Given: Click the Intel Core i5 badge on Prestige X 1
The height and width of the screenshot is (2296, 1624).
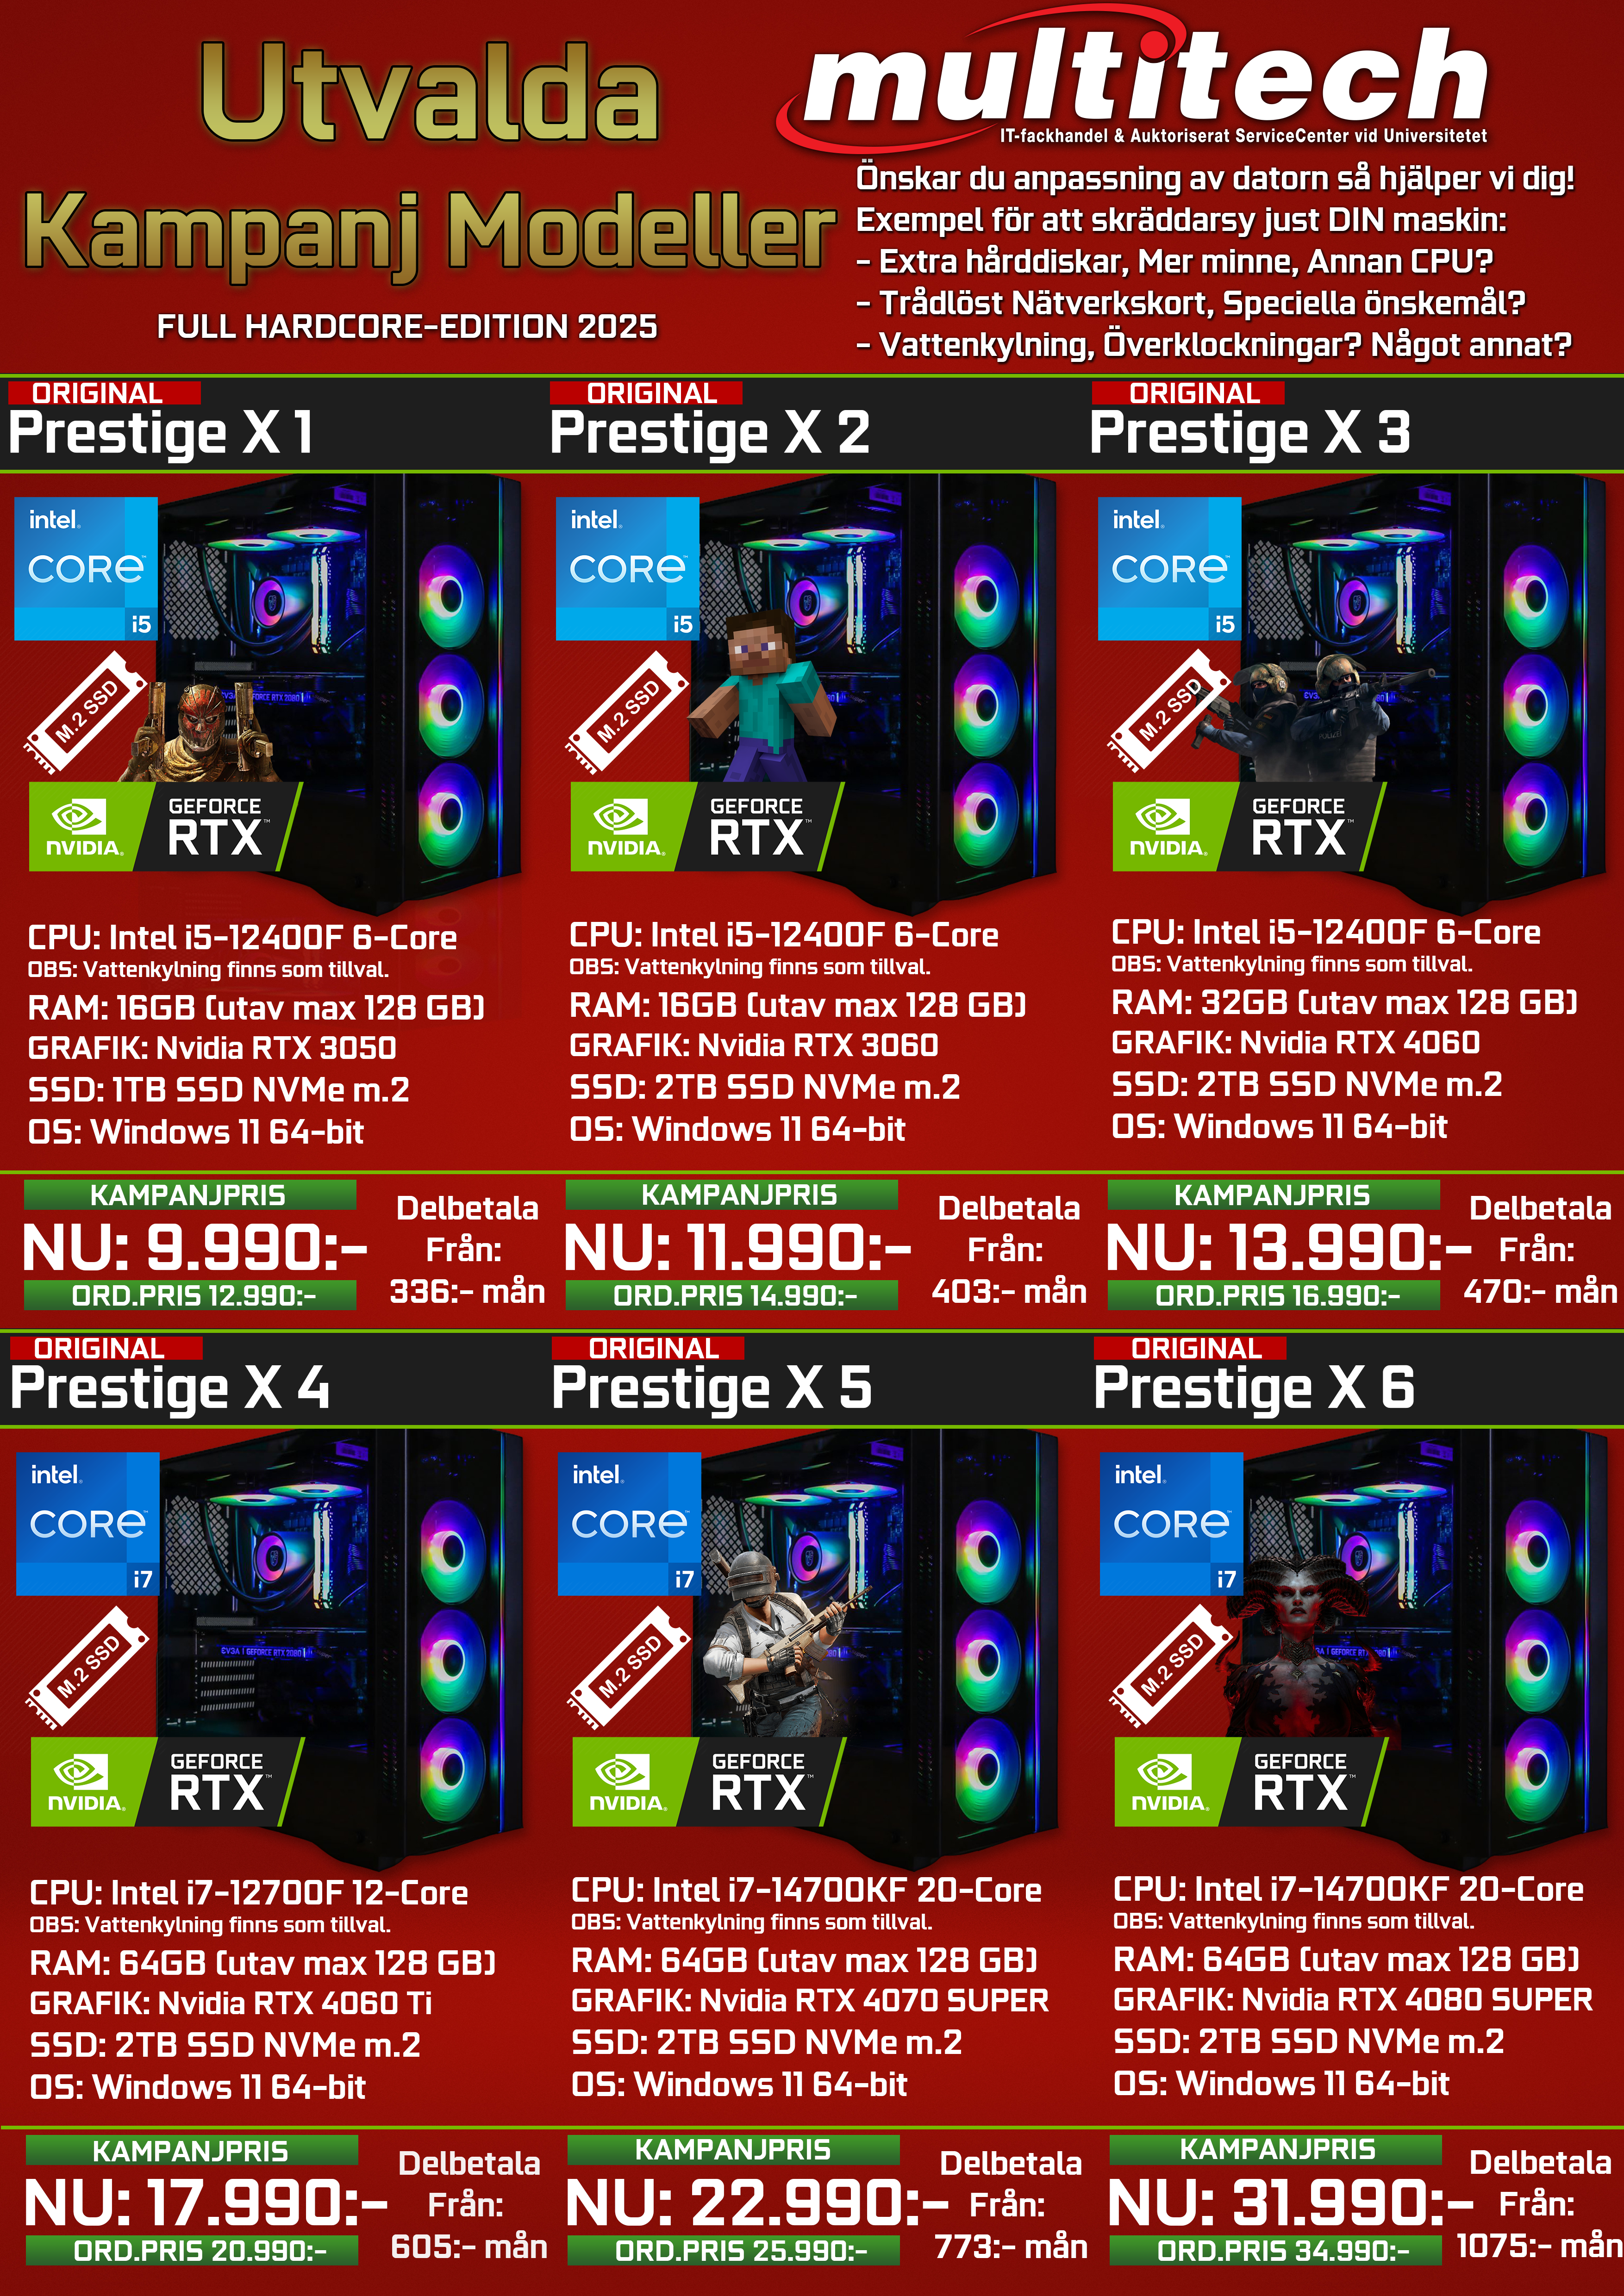Looking at the screenshot, I should coord(86,568).
